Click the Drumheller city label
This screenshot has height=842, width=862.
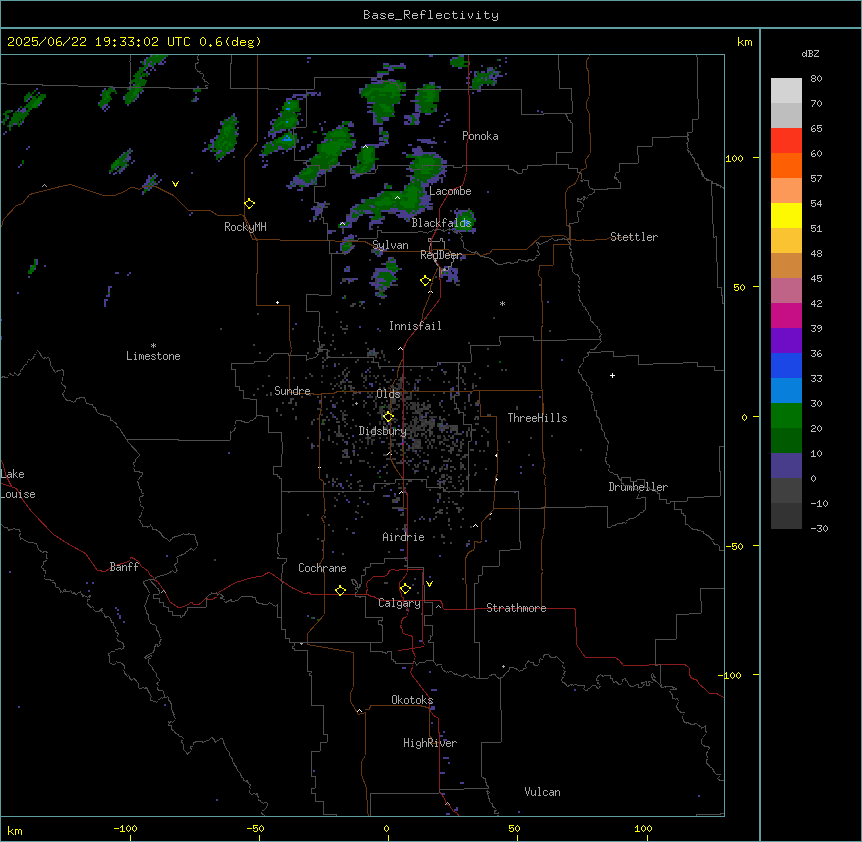[638, 487]
